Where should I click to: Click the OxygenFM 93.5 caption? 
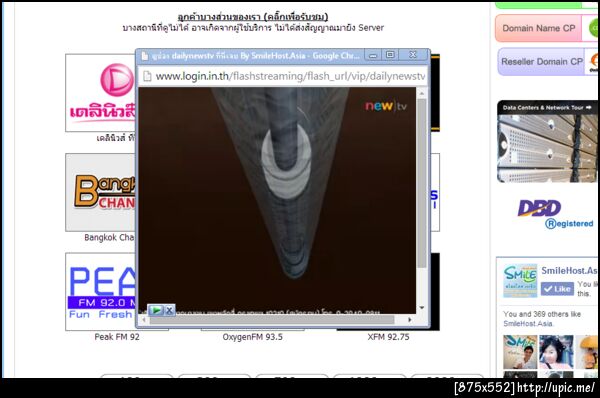coord(253,337)
